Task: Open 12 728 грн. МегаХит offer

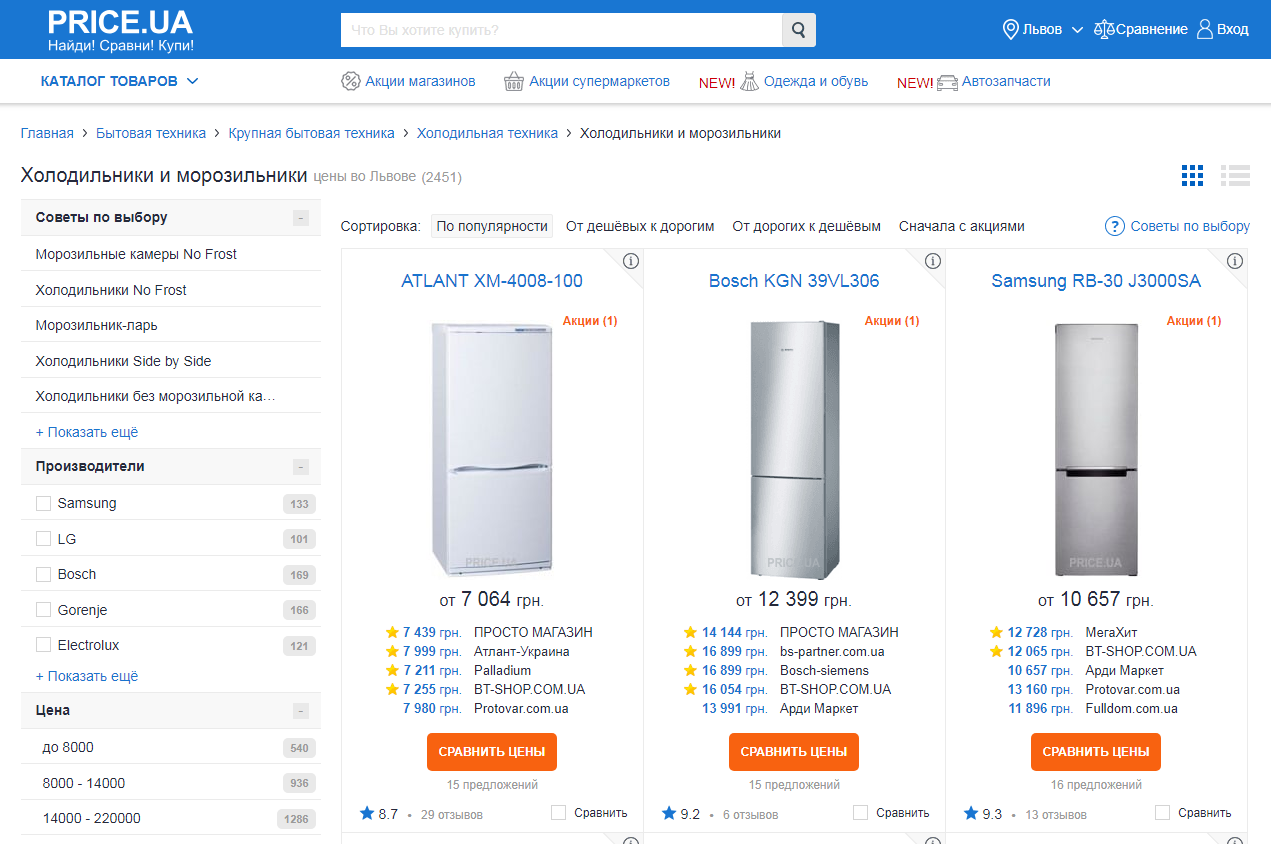Action: click(1064, 632)
